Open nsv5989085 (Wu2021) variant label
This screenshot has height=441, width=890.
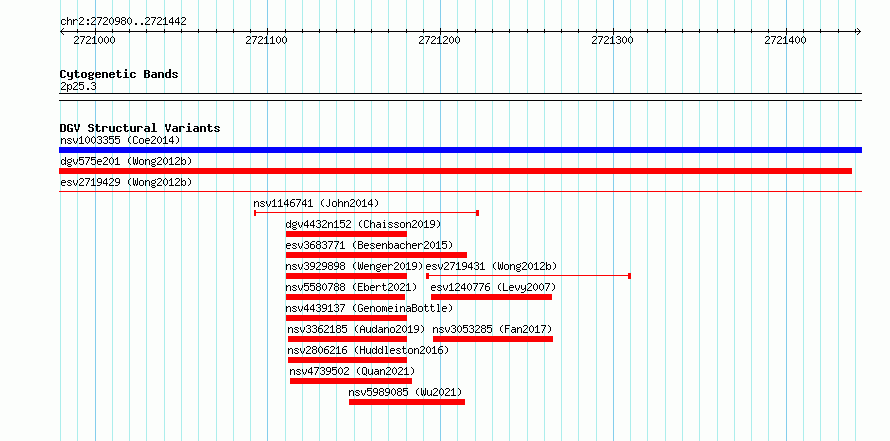tap(405, 392)
